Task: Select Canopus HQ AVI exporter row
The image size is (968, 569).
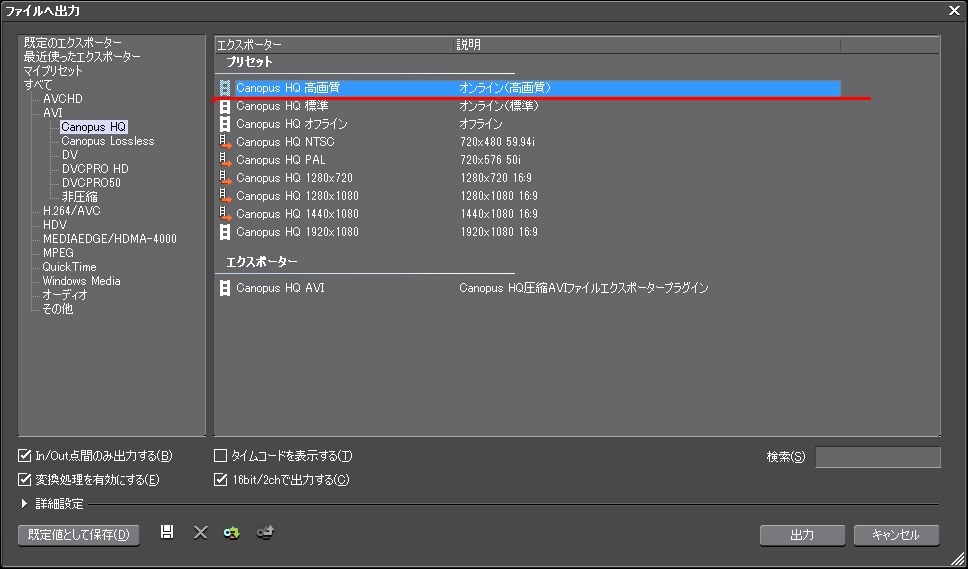Action: pos(529,288)
